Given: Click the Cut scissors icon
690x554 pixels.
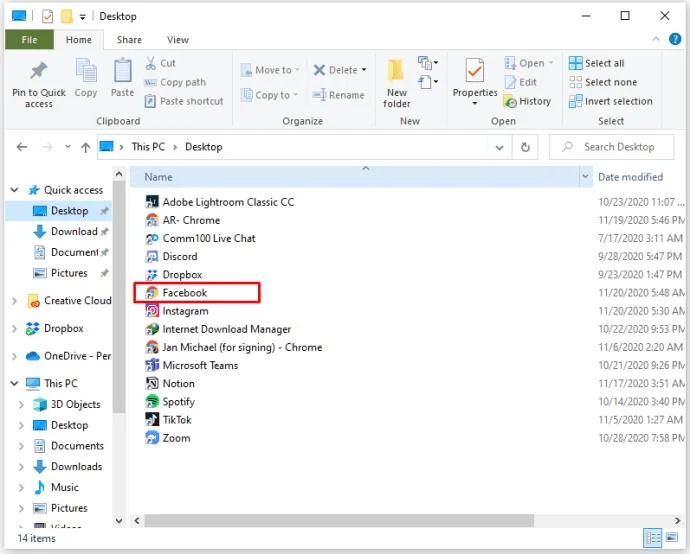Looking at the screenshot, I should pyautogui.click(x=150, y=63).
